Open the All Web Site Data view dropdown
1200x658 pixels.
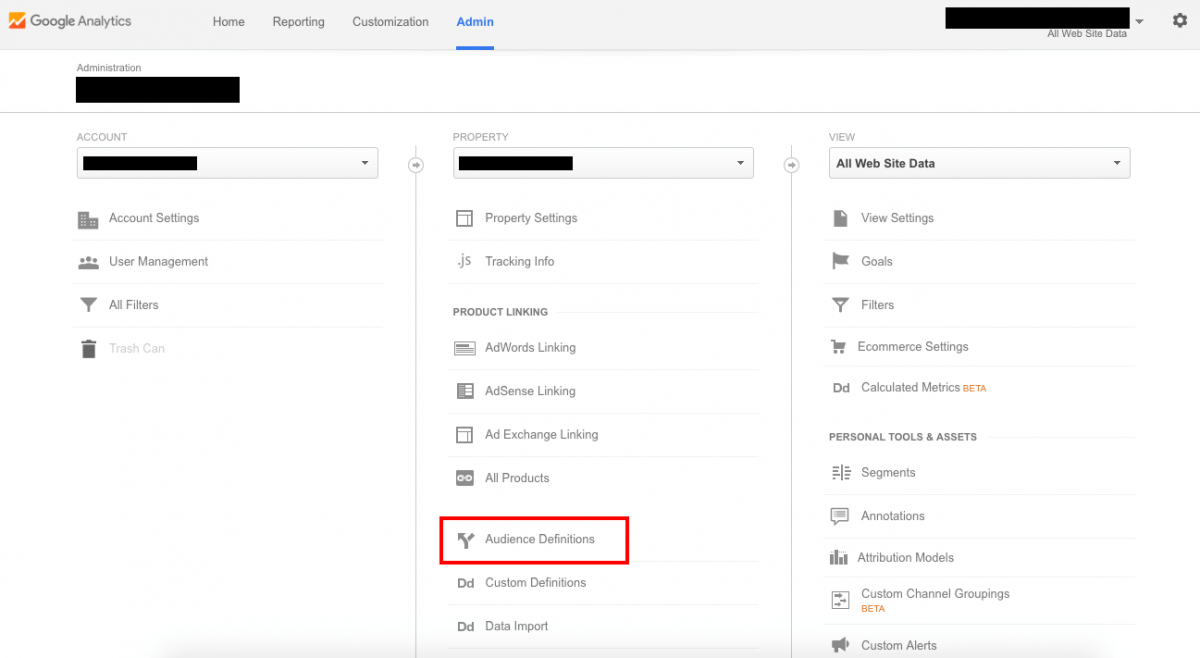click(979, 163)
